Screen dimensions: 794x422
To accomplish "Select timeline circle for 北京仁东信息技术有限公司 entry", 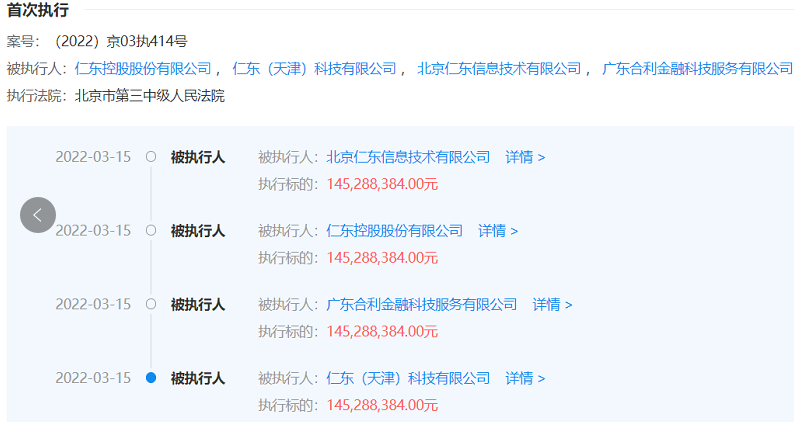I will coord(151,157).
